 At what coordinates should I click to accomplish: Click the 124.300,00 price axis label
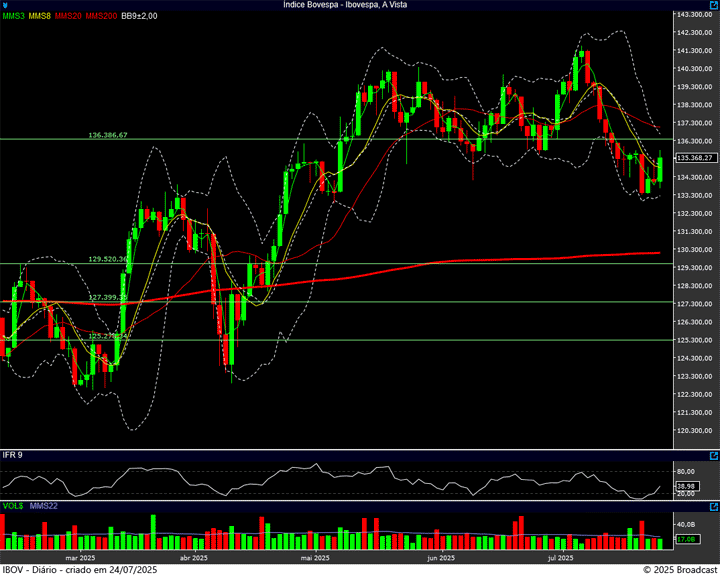point(695,358)
